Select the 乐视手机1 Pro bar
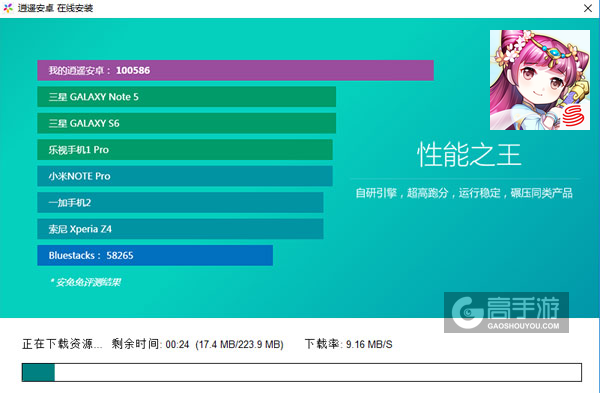 point(185,149)
